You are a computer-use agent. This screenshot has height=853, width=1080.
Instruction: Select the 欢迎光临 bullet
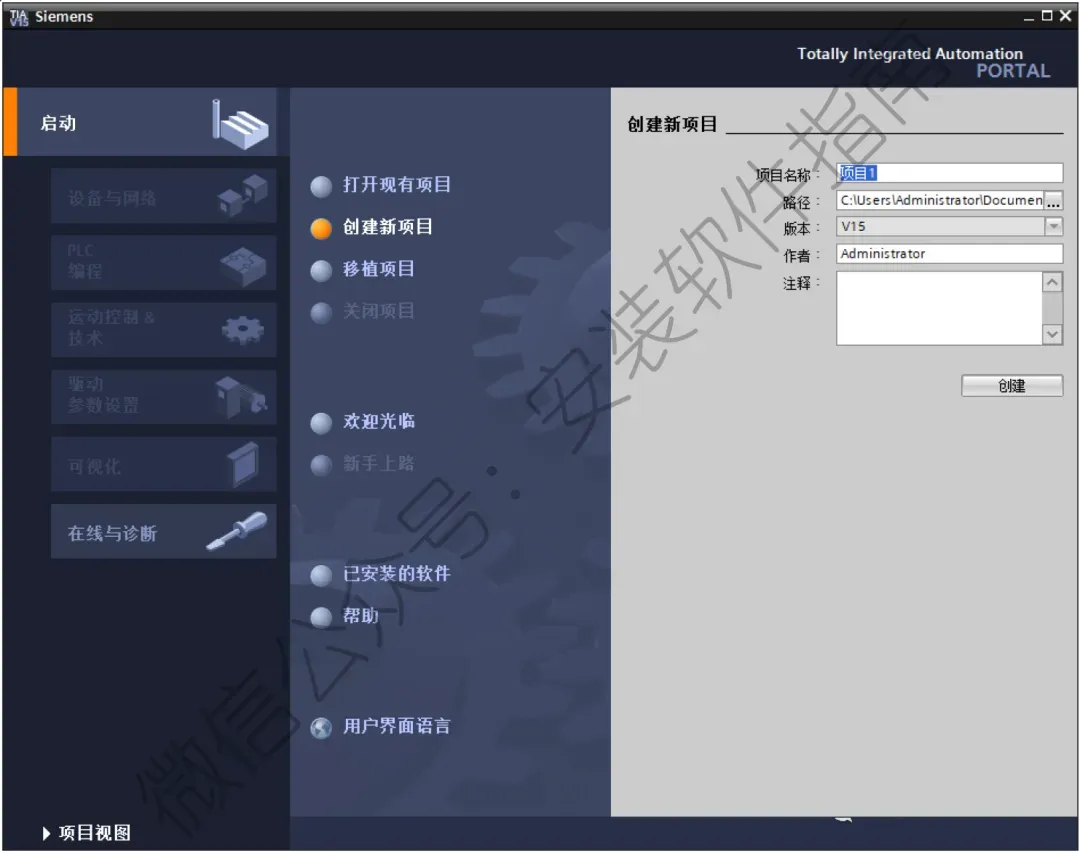[x=321, y=423]
